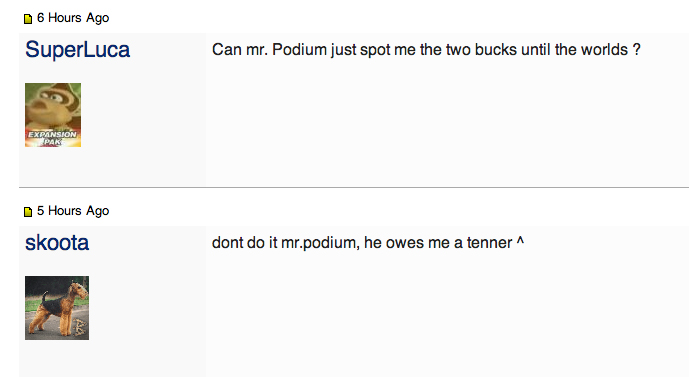Screen dimensions: 689x377
Task: Click the question mark ending SuperLuca's post
Action: point(636,50)
